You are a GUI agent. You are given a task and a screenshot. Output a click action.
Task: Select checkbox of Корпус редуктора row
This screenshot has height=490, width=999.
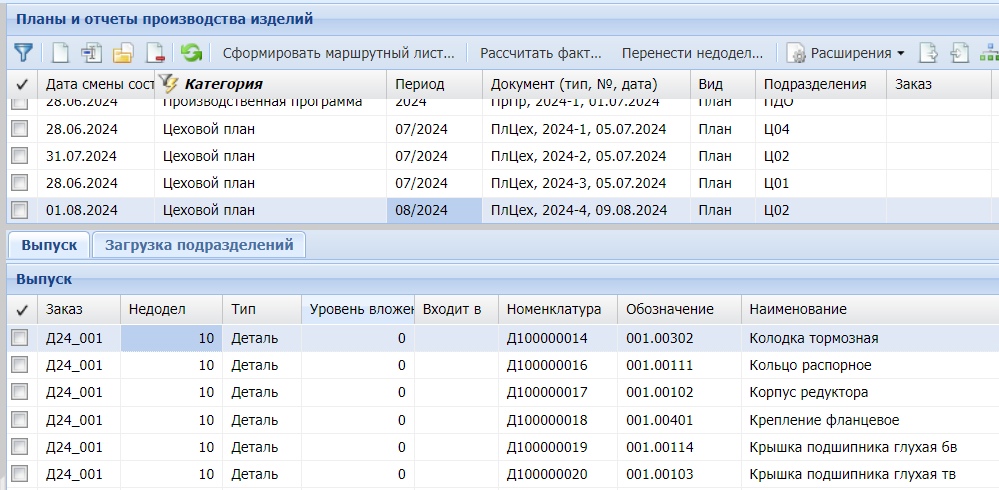(x=20, y=392)
